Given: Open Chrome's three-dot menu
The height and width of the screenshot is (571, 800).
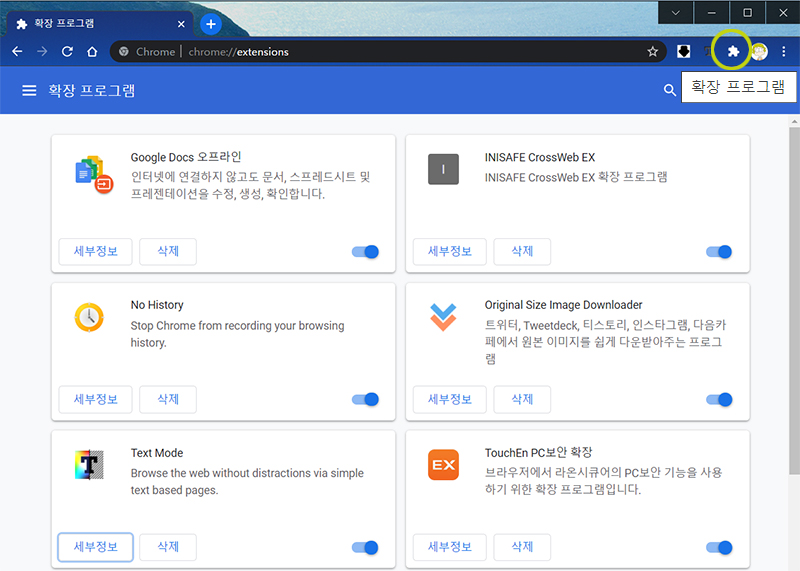Looking at the screenshot, I should 784,52.
